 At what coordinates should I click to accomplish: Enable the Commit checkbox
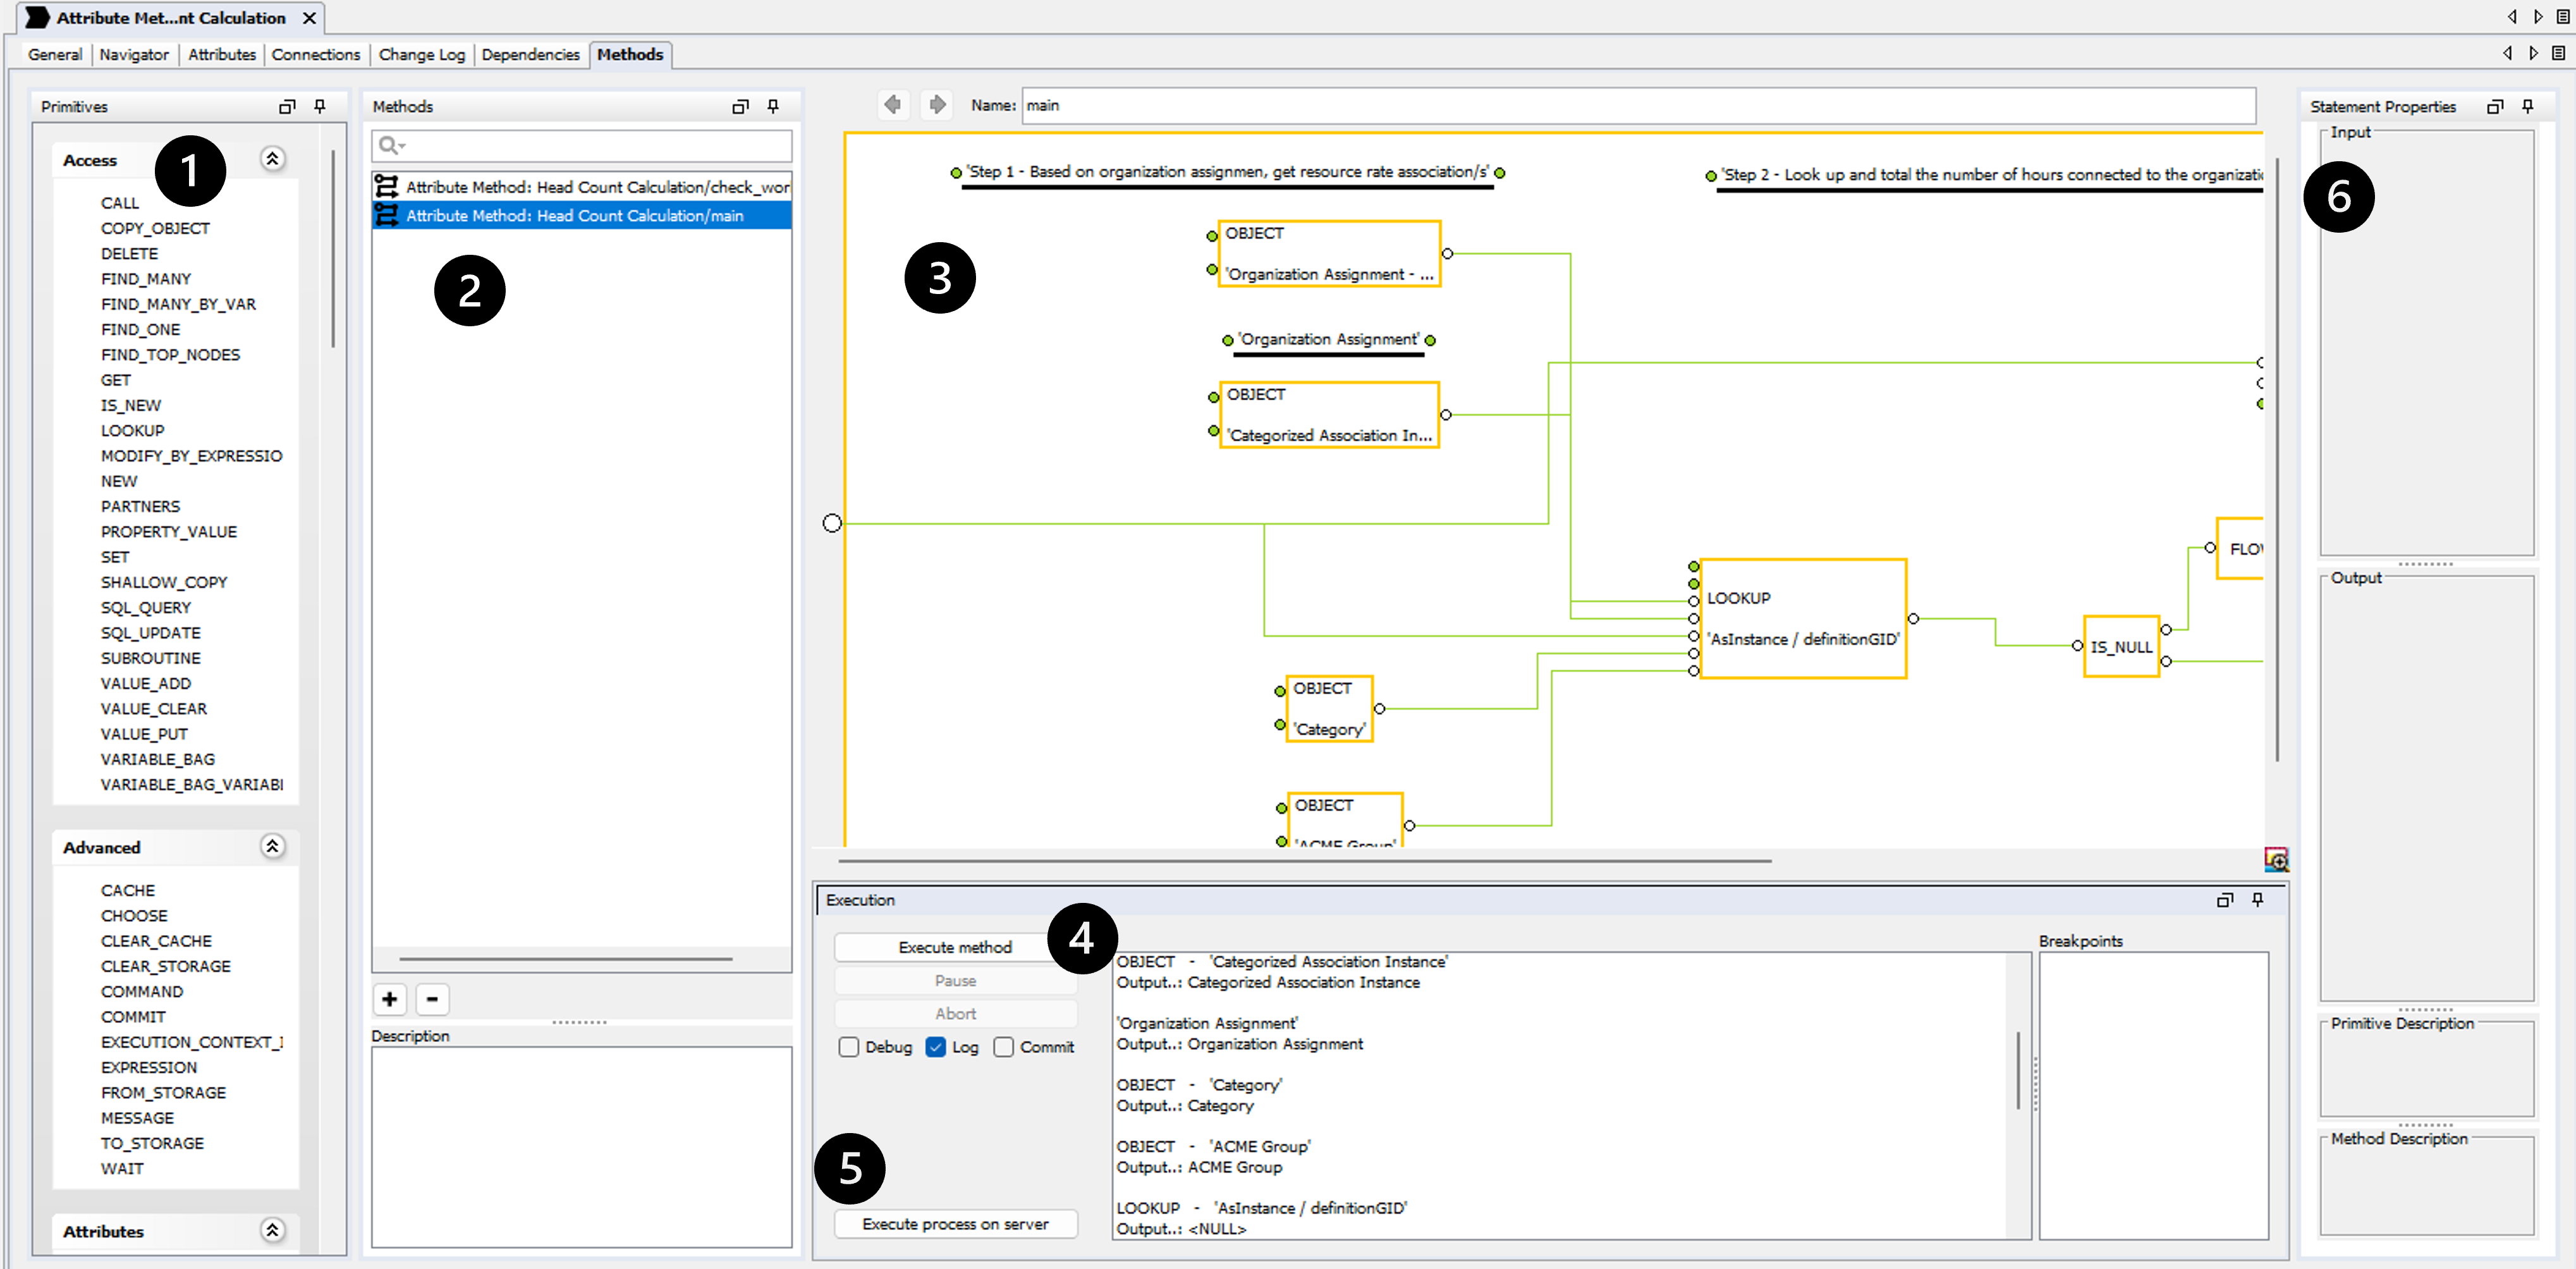[x=1004, y=1046]
